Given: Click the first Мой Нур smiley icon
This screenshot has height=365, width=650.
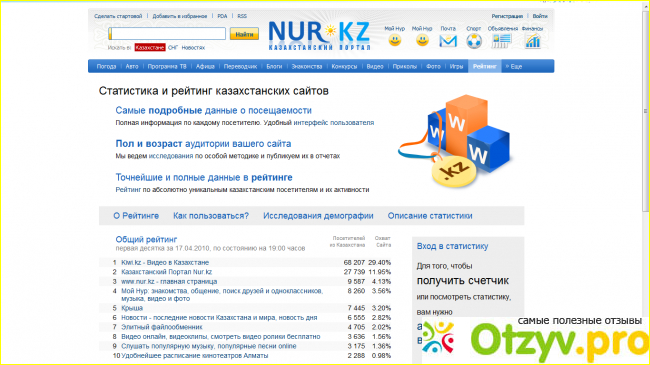Looking at the screenshot, I should (x=395, y=41).
